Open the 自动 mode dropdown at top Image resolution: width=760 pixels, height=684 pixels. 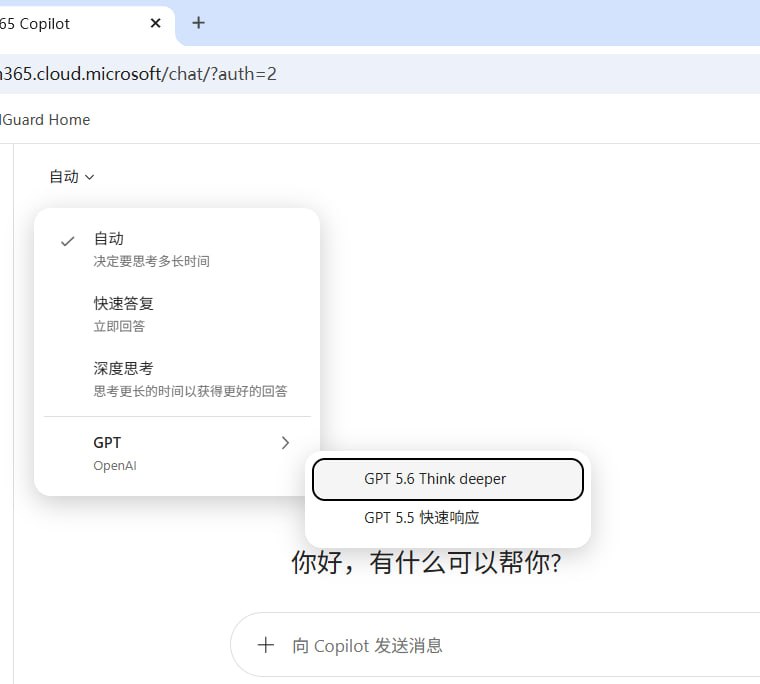pos(72,176)
